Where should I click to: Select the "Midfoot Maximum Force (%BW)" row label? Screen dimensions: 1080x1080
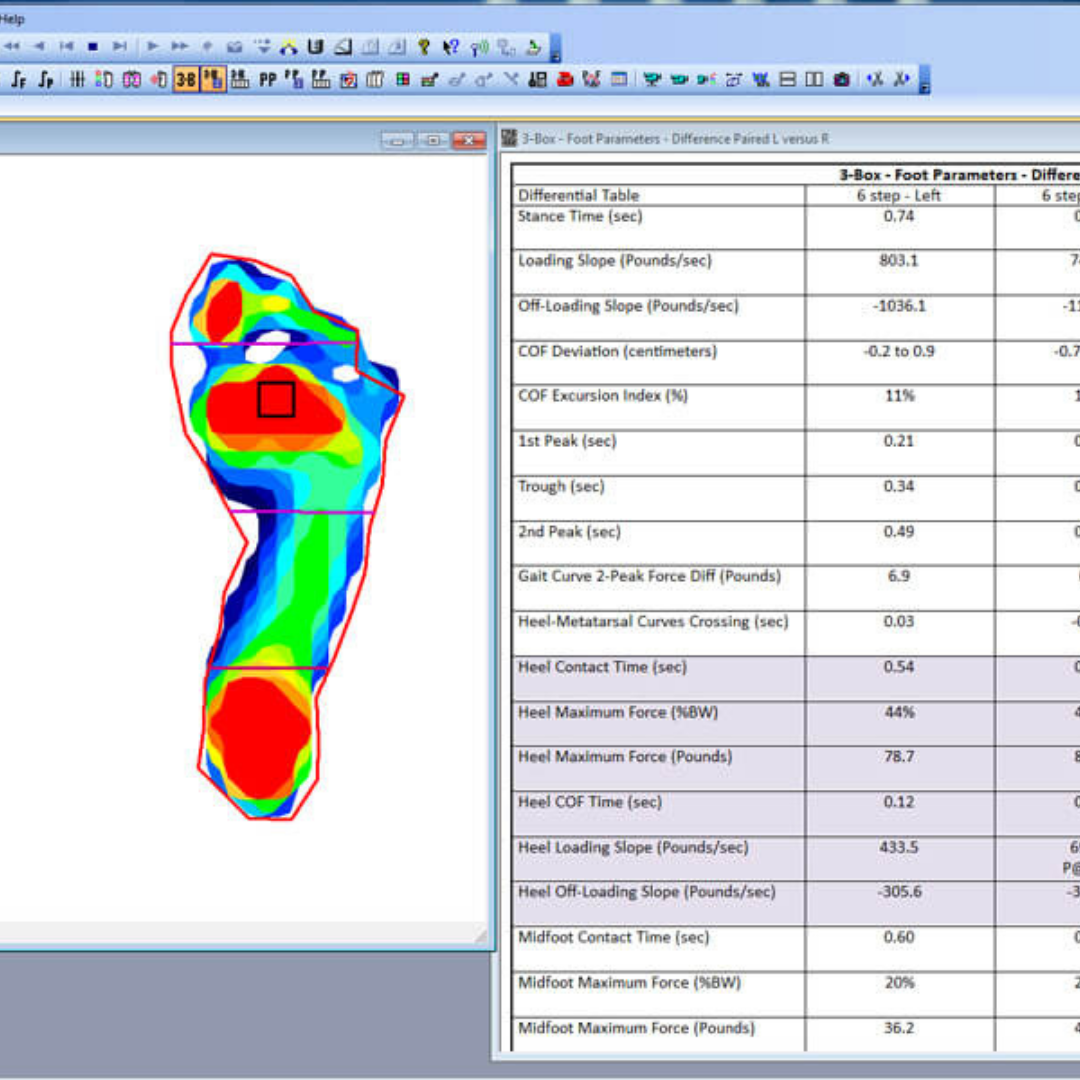coord(630,982)
